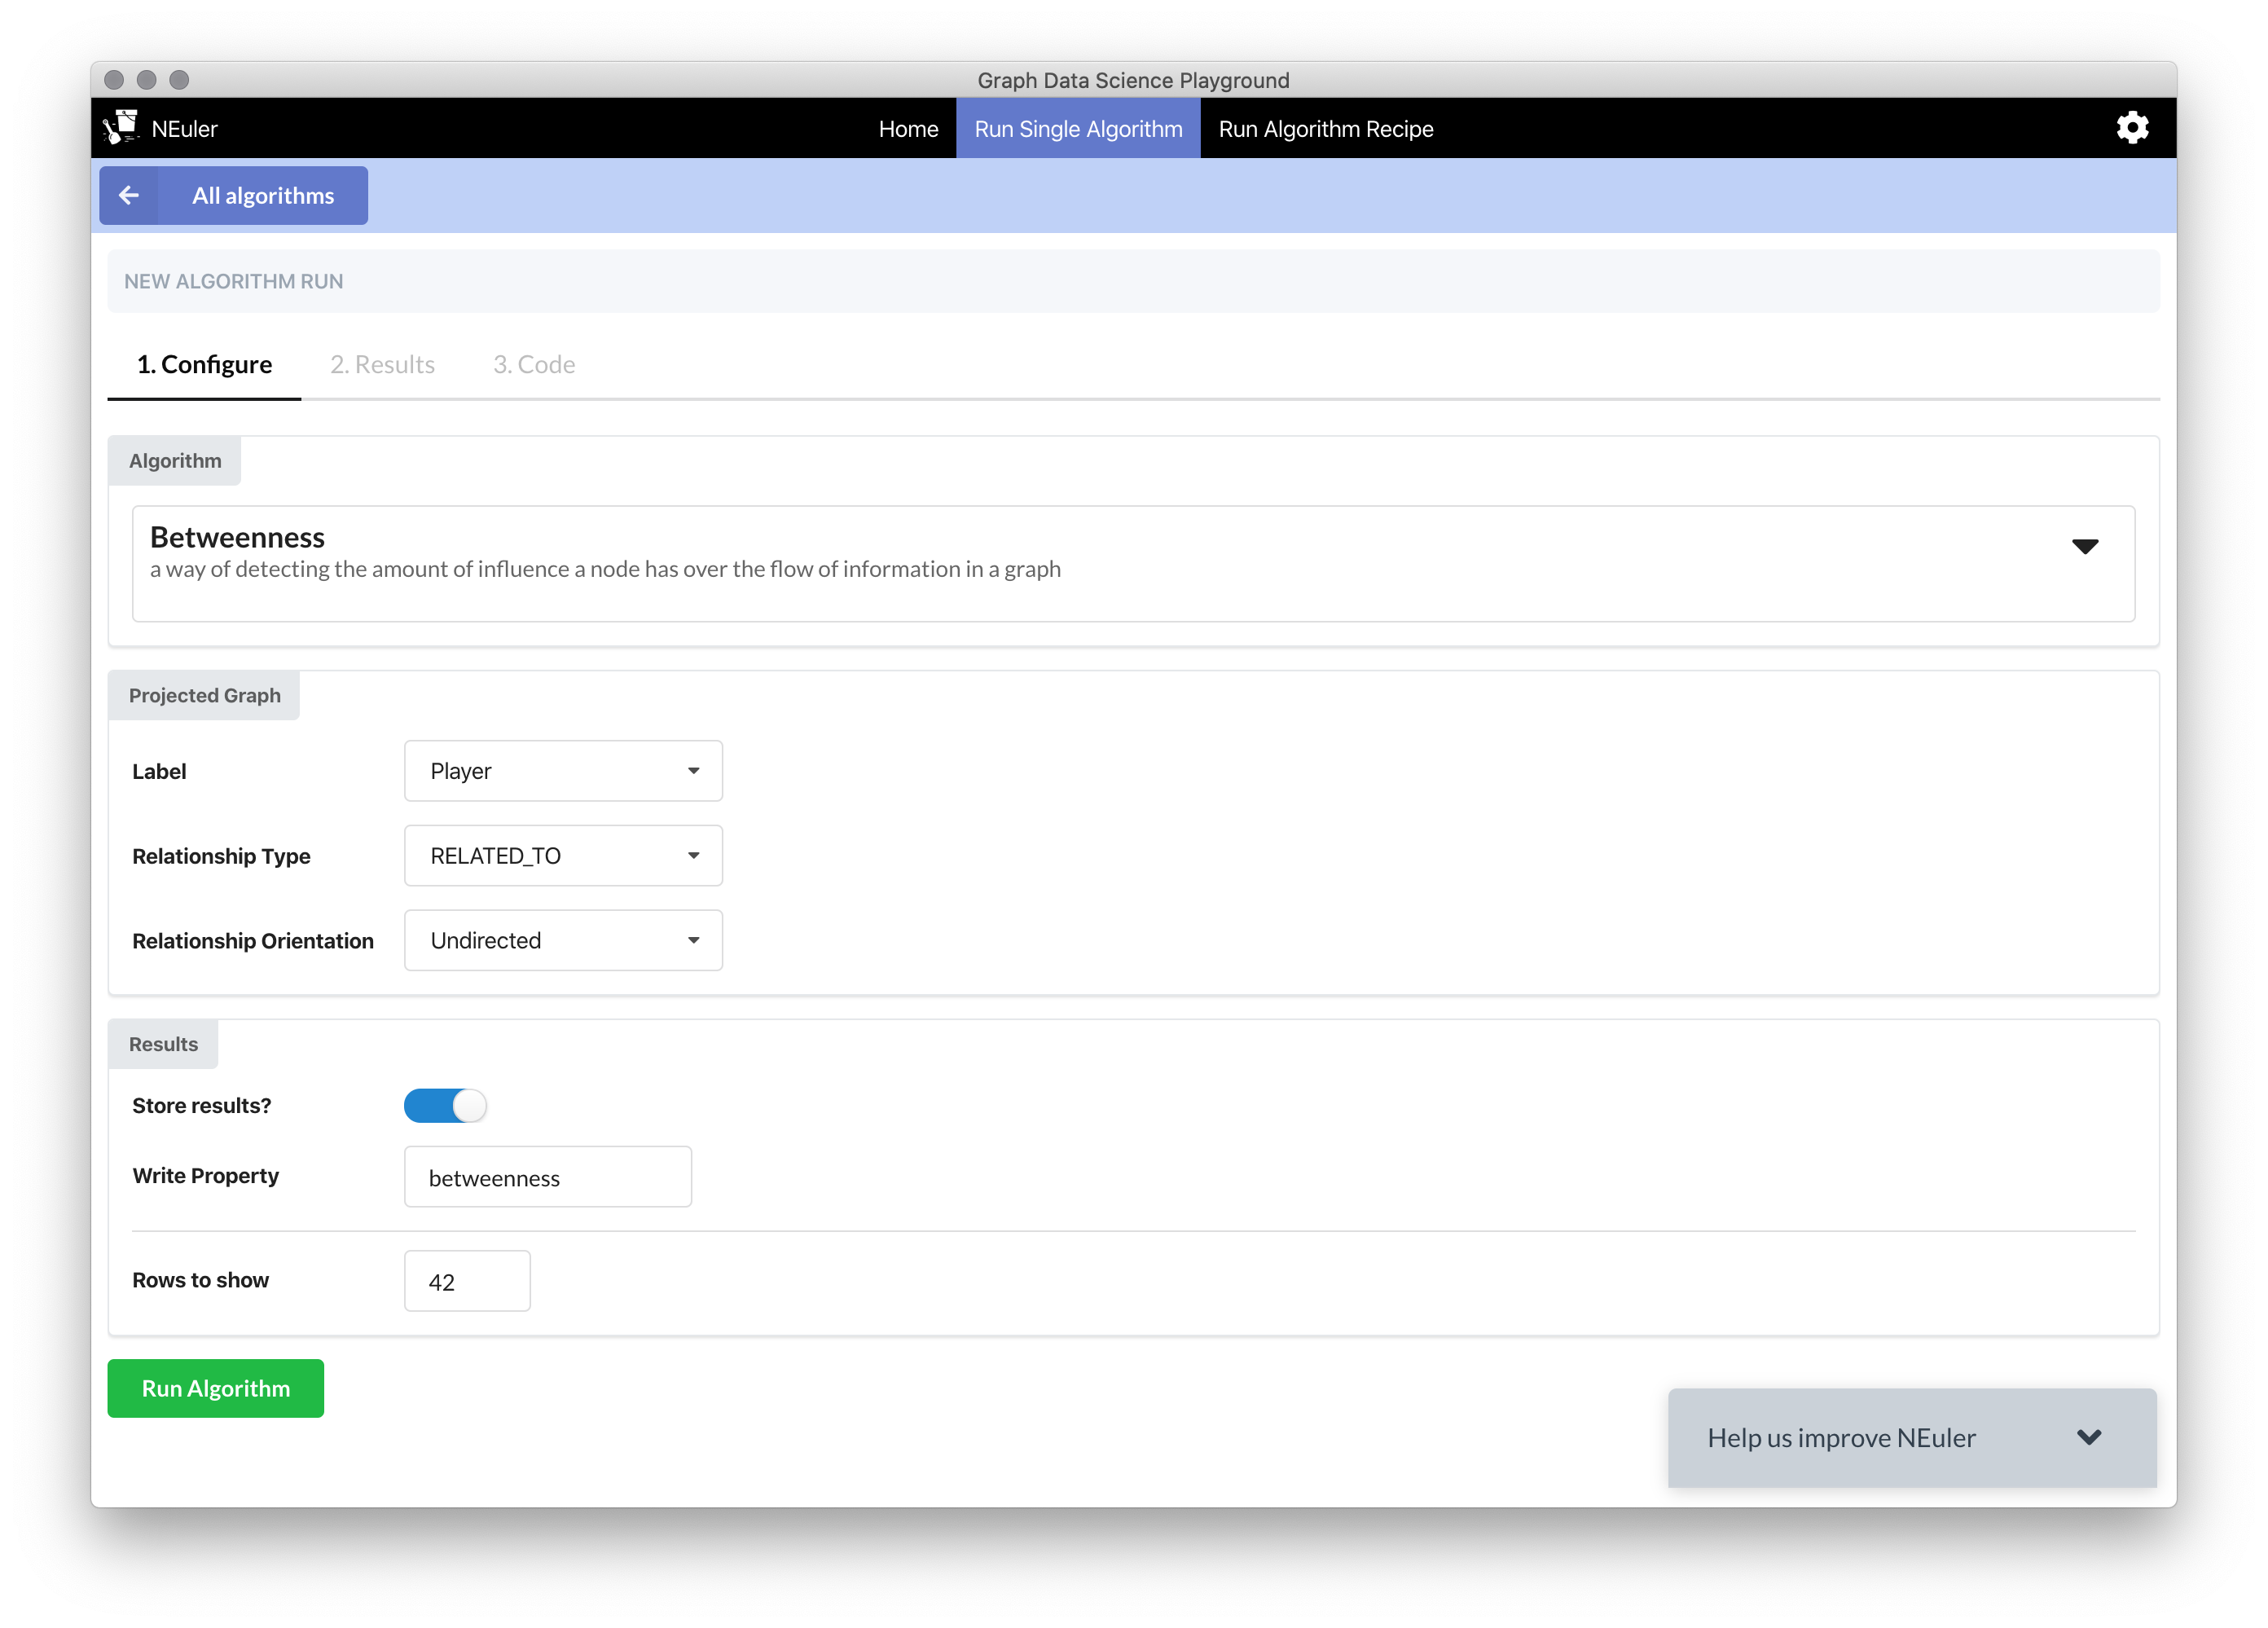This screenshot has width=2268, height=1628.
Task: Click the NEuler logo icon
Action: pos(121,128)
